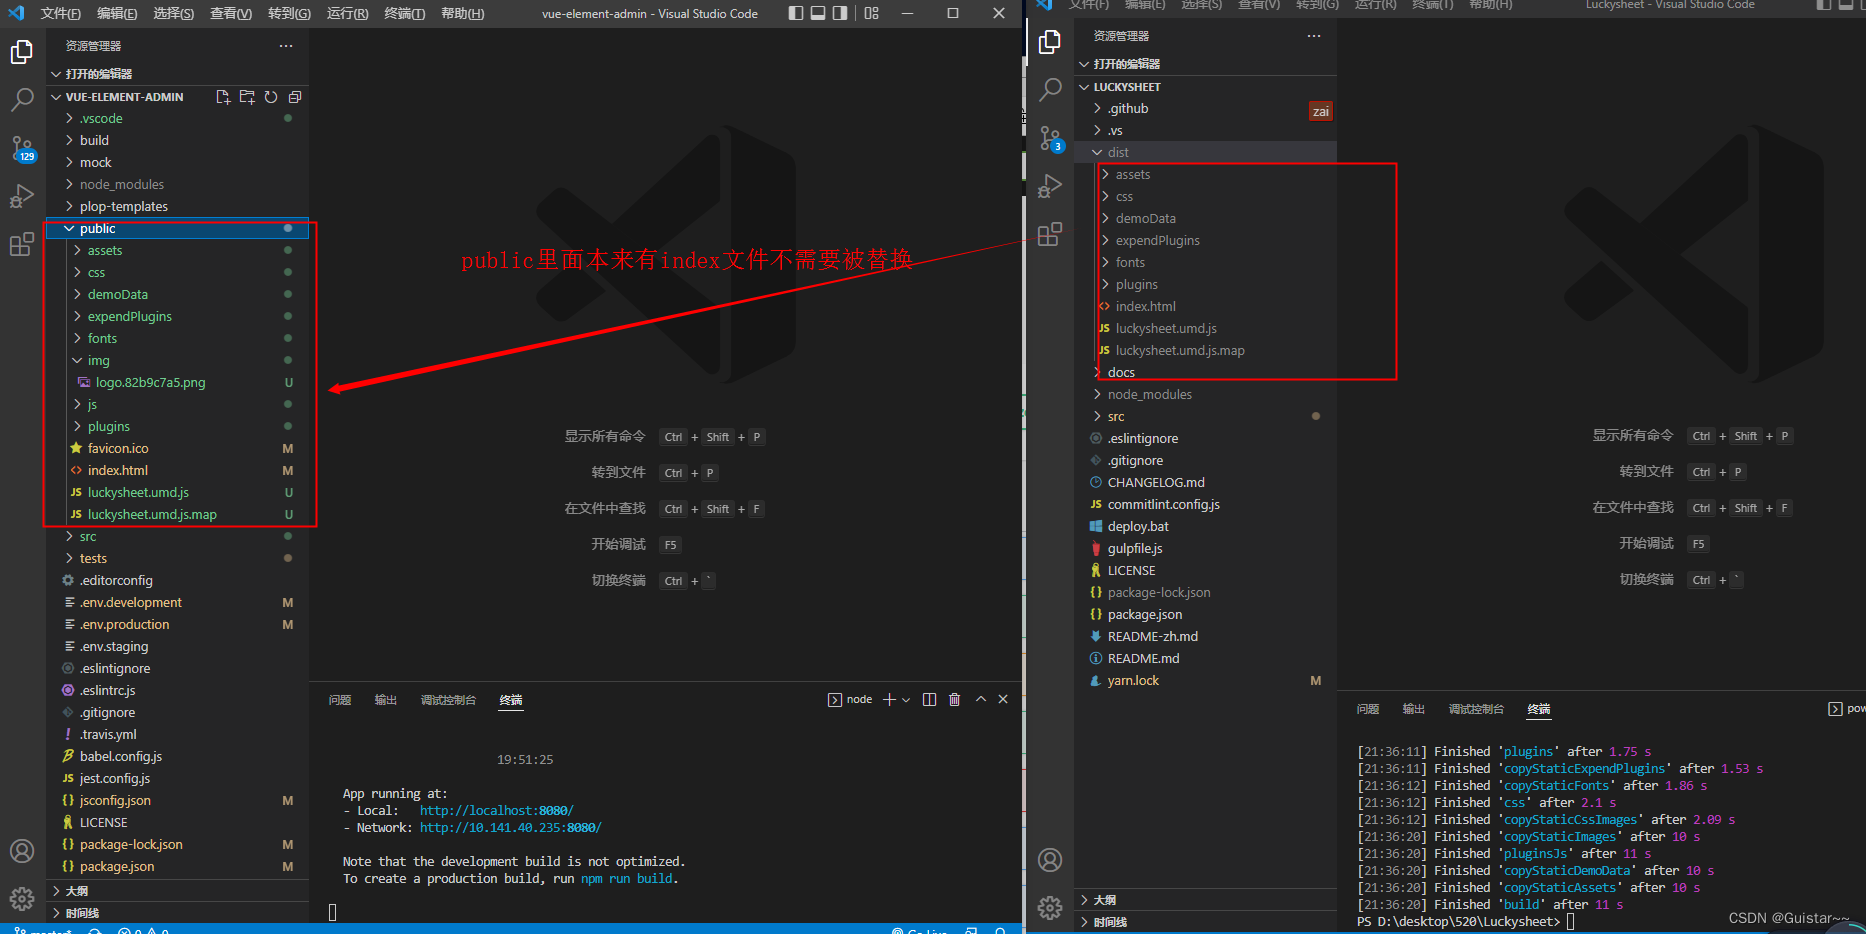The height and width of the screenshot is (934, 1866).
Task: Add new terminal with plus icon
Action: [889, 699]
